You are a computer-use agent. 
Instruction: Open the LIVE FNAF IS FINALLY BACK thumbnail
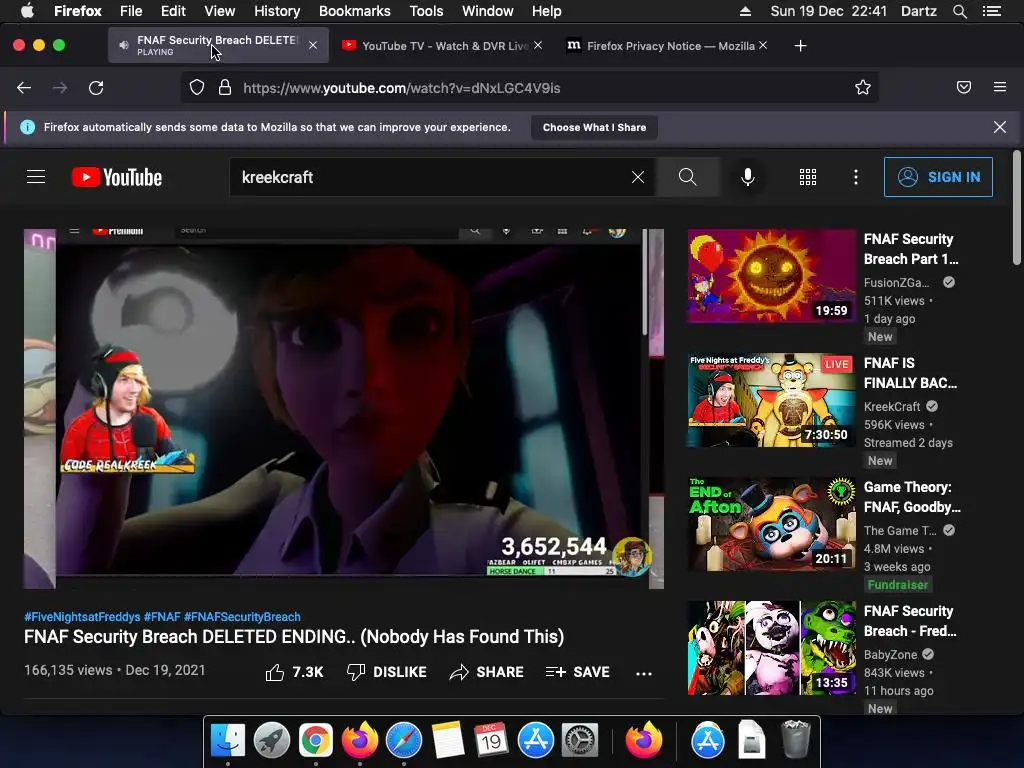[x=771, y=400]
